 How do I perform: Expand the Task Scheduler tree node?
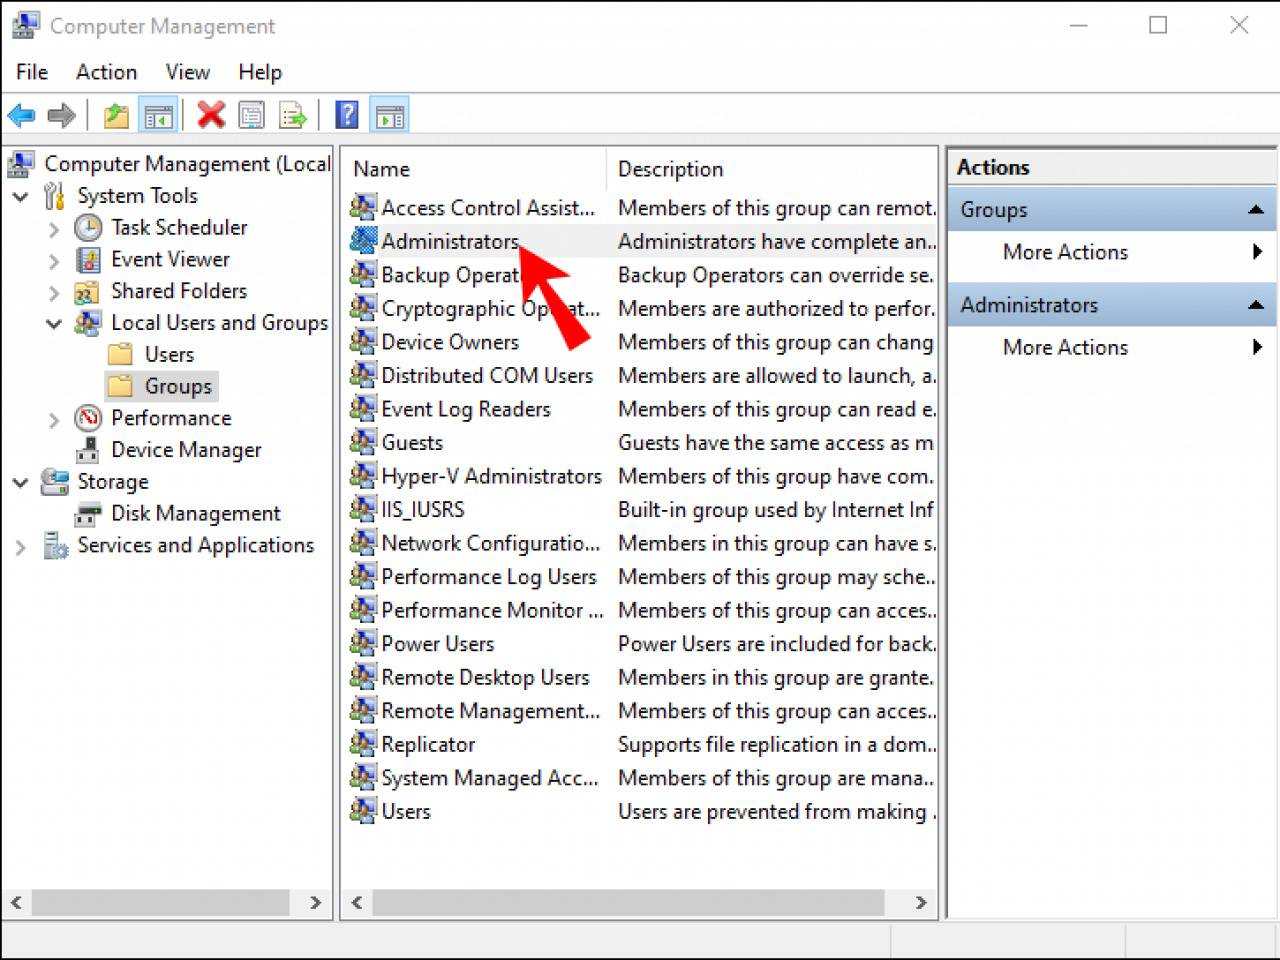click(x=54, y=227)
